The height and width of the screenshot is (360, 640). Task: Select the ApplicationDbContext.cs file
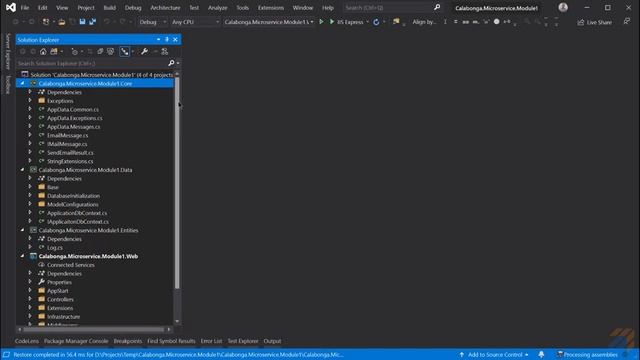click(77, 213)
